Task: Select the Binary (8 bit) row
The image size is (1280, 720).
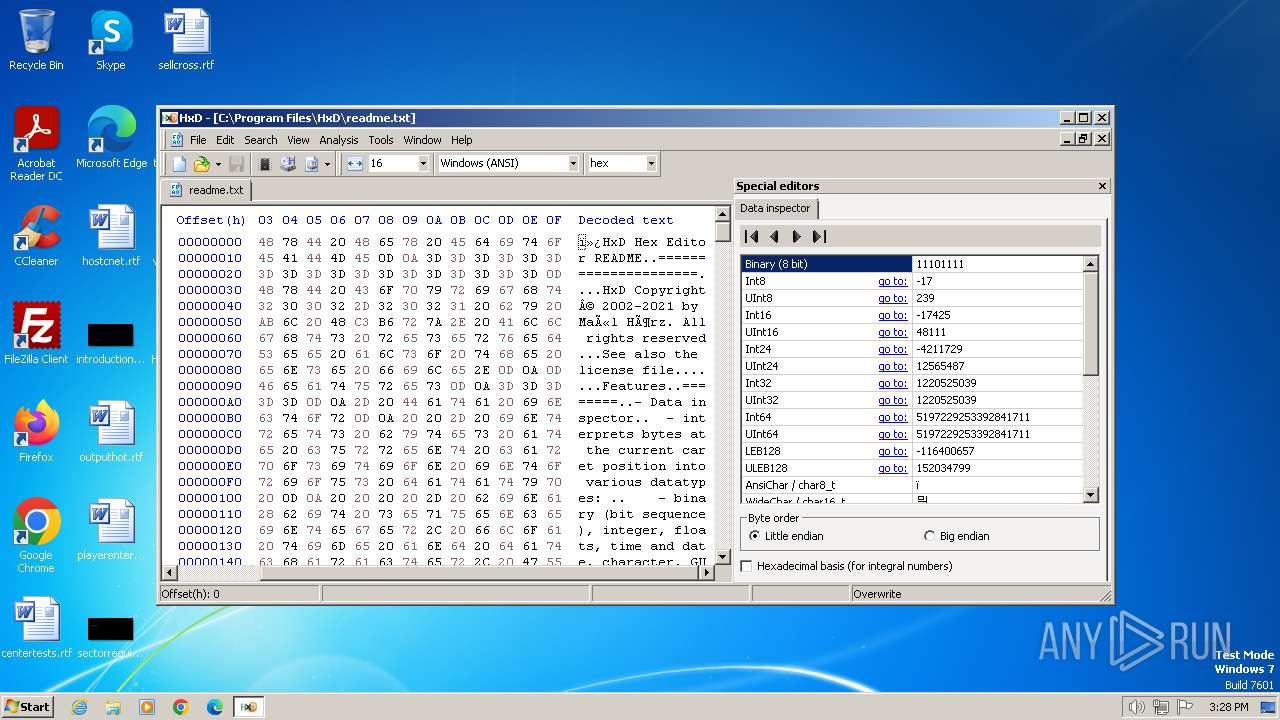Action: 912,264
